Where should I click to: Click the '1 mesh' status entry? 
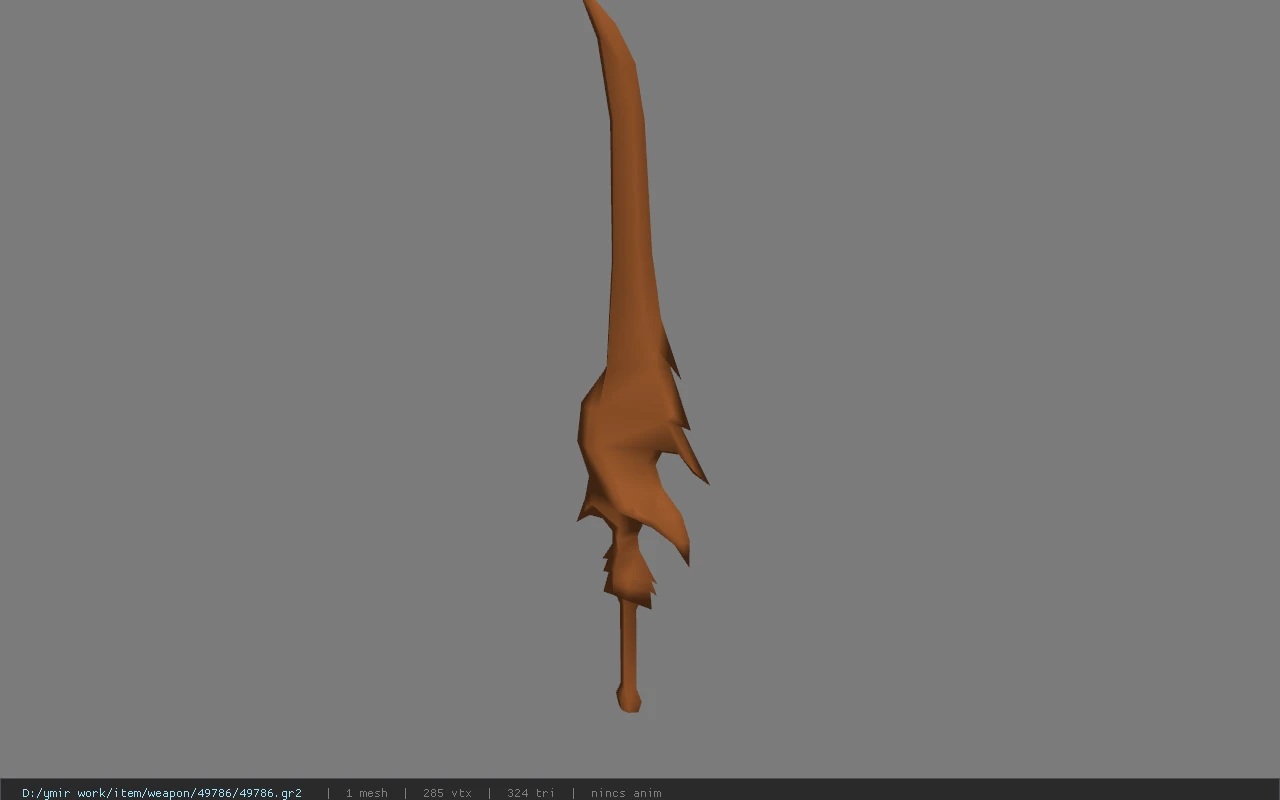366,793
